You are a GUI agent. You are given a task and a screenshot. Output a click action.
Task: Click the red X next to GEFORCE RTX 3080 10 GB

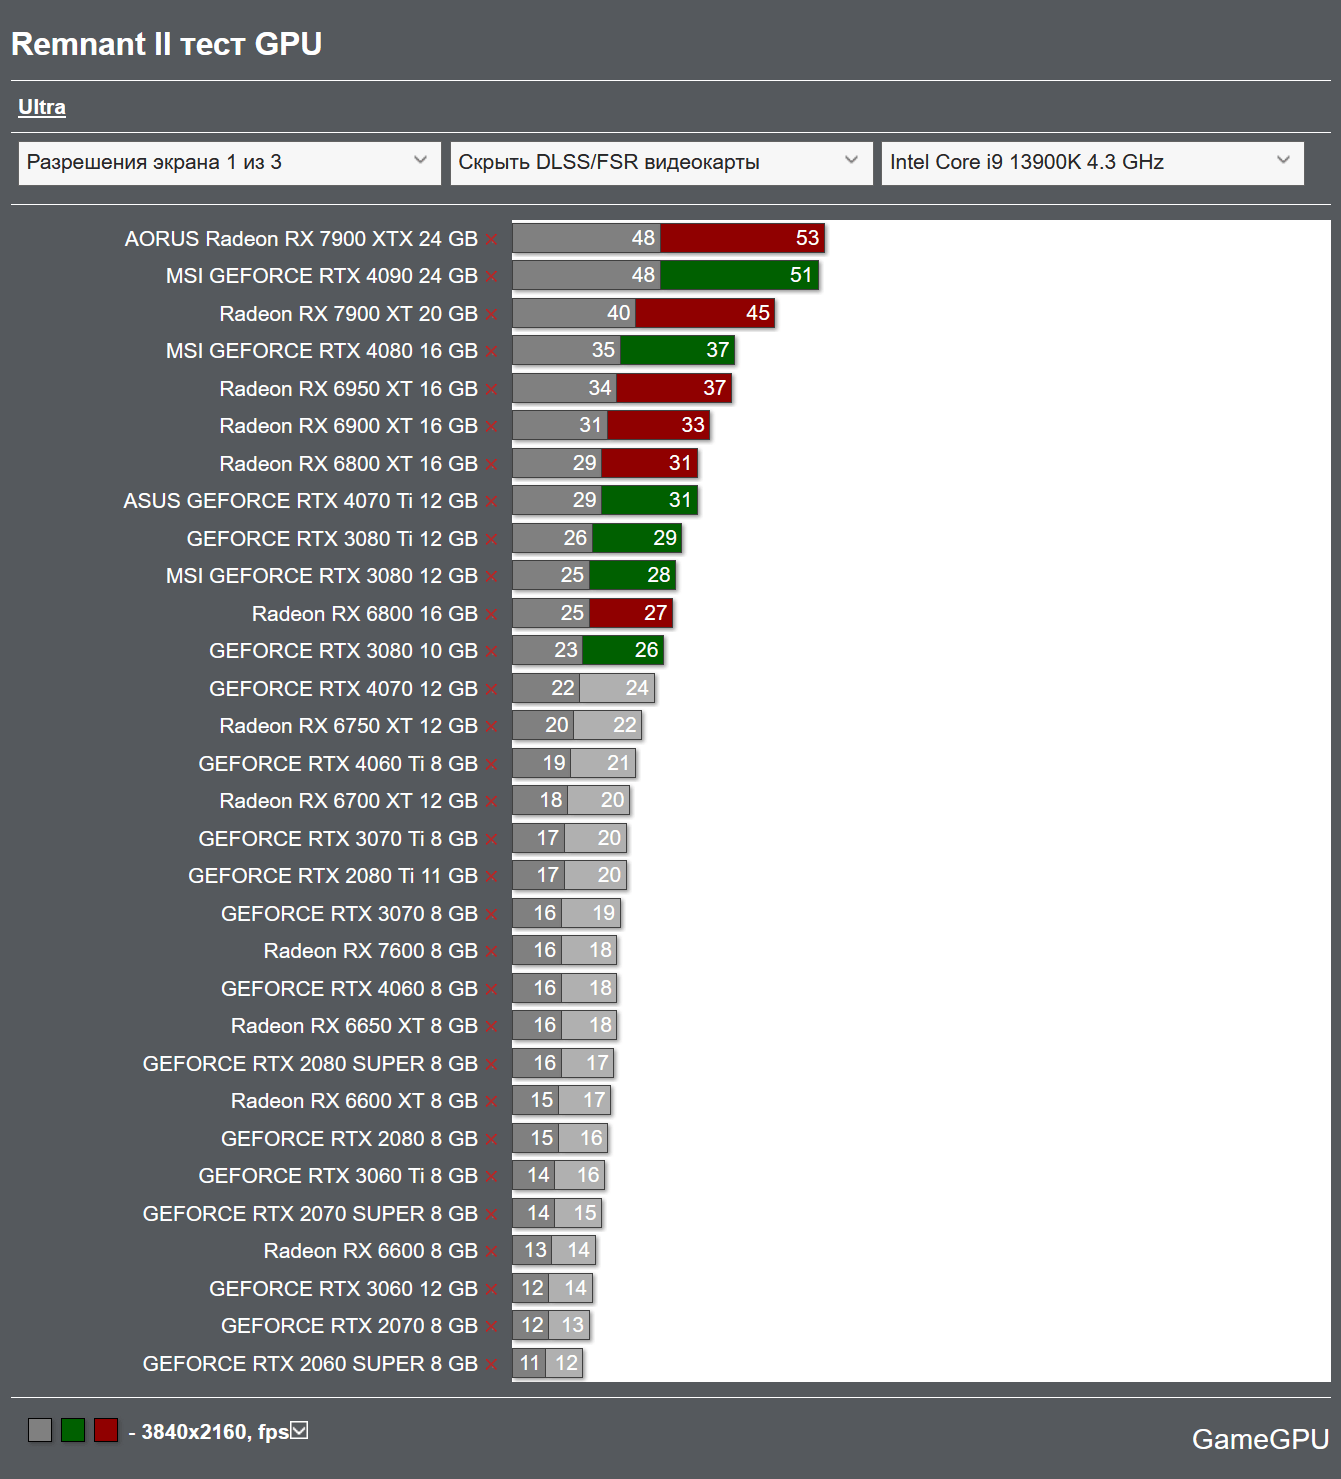click(491, 652)
